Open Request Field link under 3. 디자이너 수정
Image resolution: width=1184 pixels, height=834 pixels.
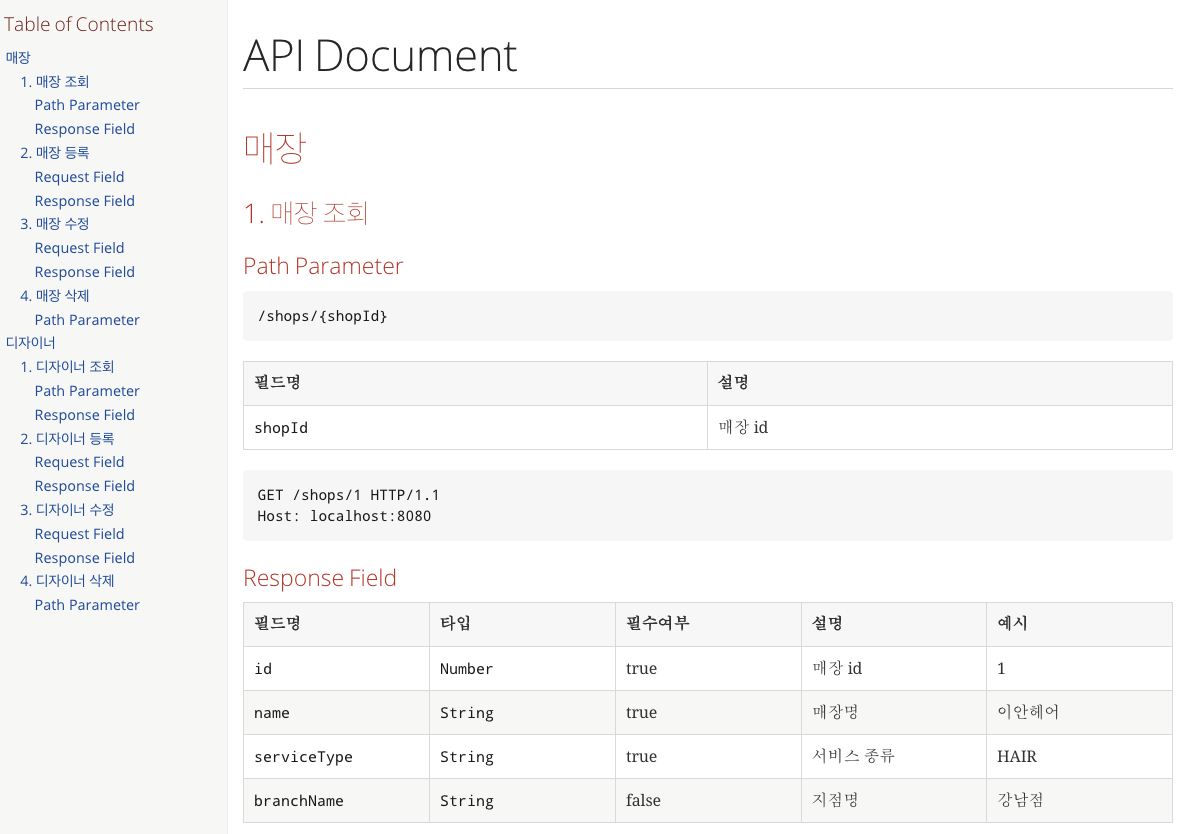tap(79, 533)
